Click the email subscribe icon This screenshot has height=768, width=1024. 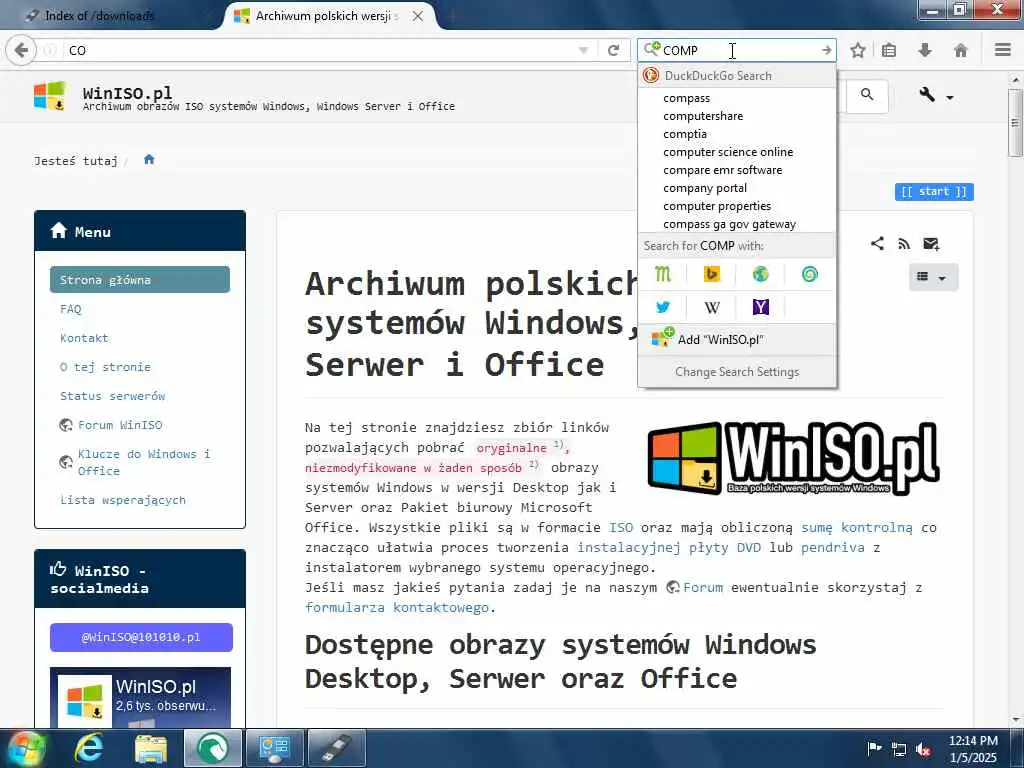tap(931, 244)
